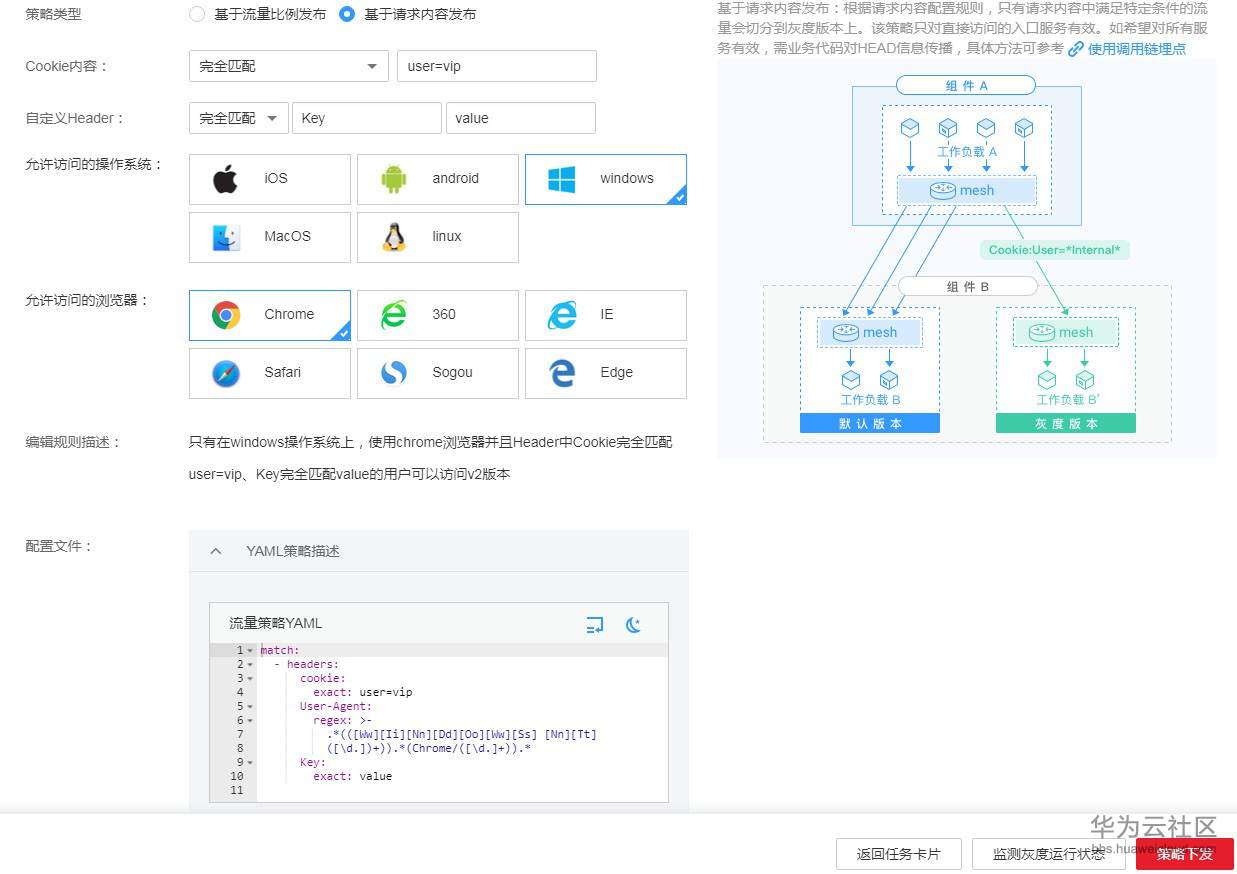
Task: Select the Edge browser tile
Action: (x=606, y=373)
